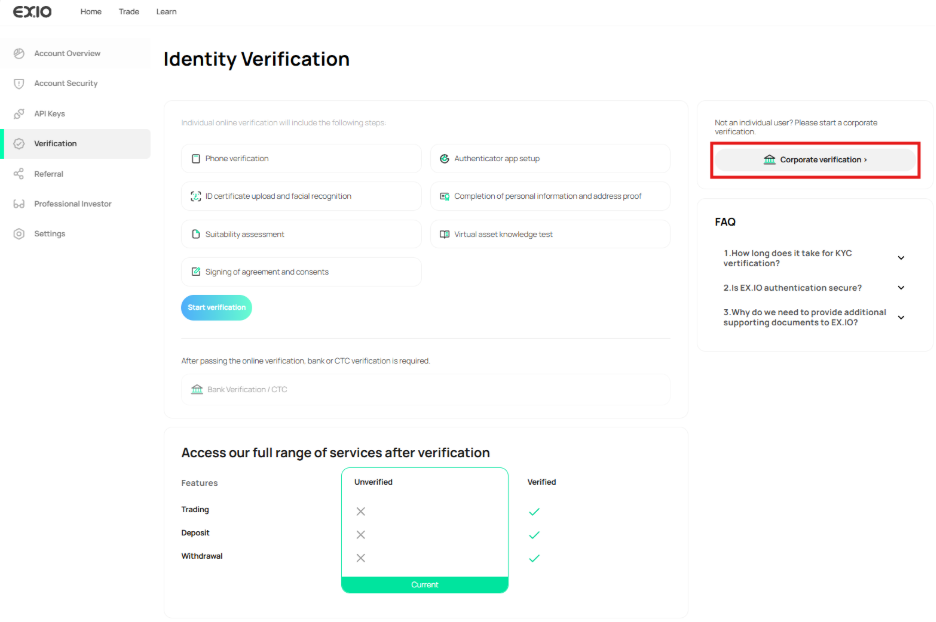
Task: Open the Learn menu
Action: point(166,12)
